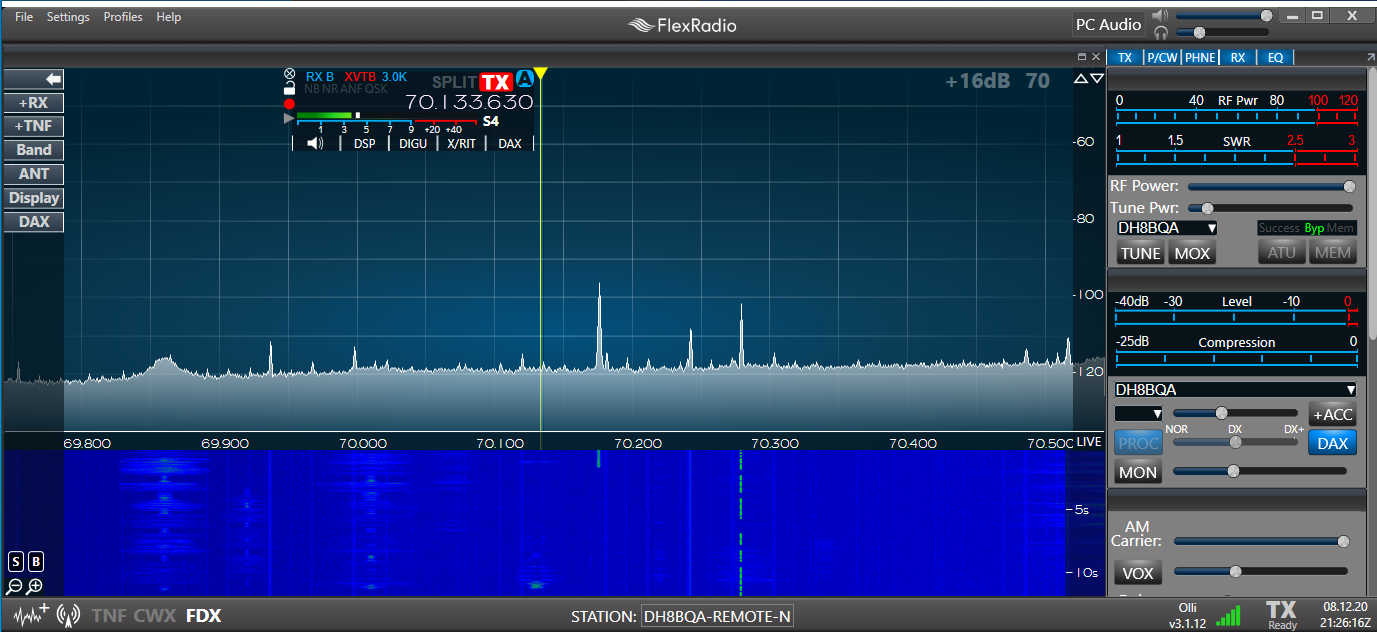Pop out the panadapter with the square icon
1377x632 pixels.
[x=1081, y=57]
